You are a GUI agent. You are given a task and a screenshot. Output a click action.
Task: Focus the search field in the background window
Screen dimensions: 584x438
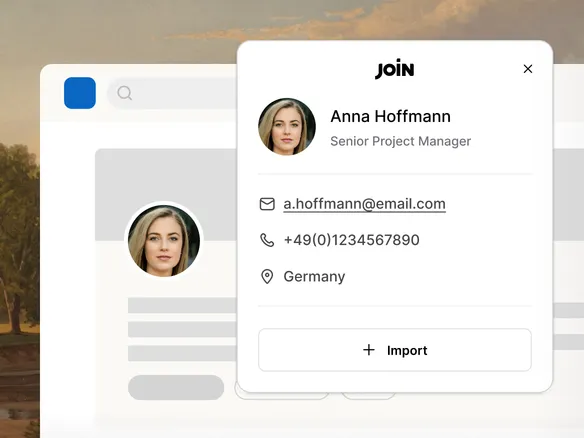[172, 93]
